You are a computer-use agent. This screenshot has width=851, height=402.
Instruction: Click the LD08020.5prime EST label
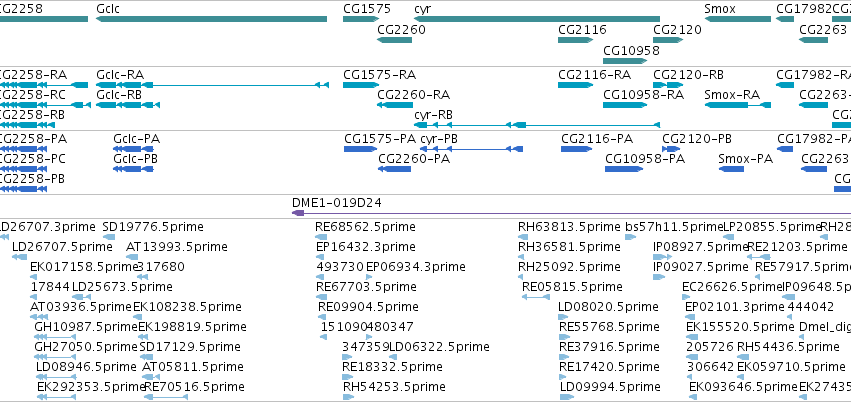click(x=608, y=307)
